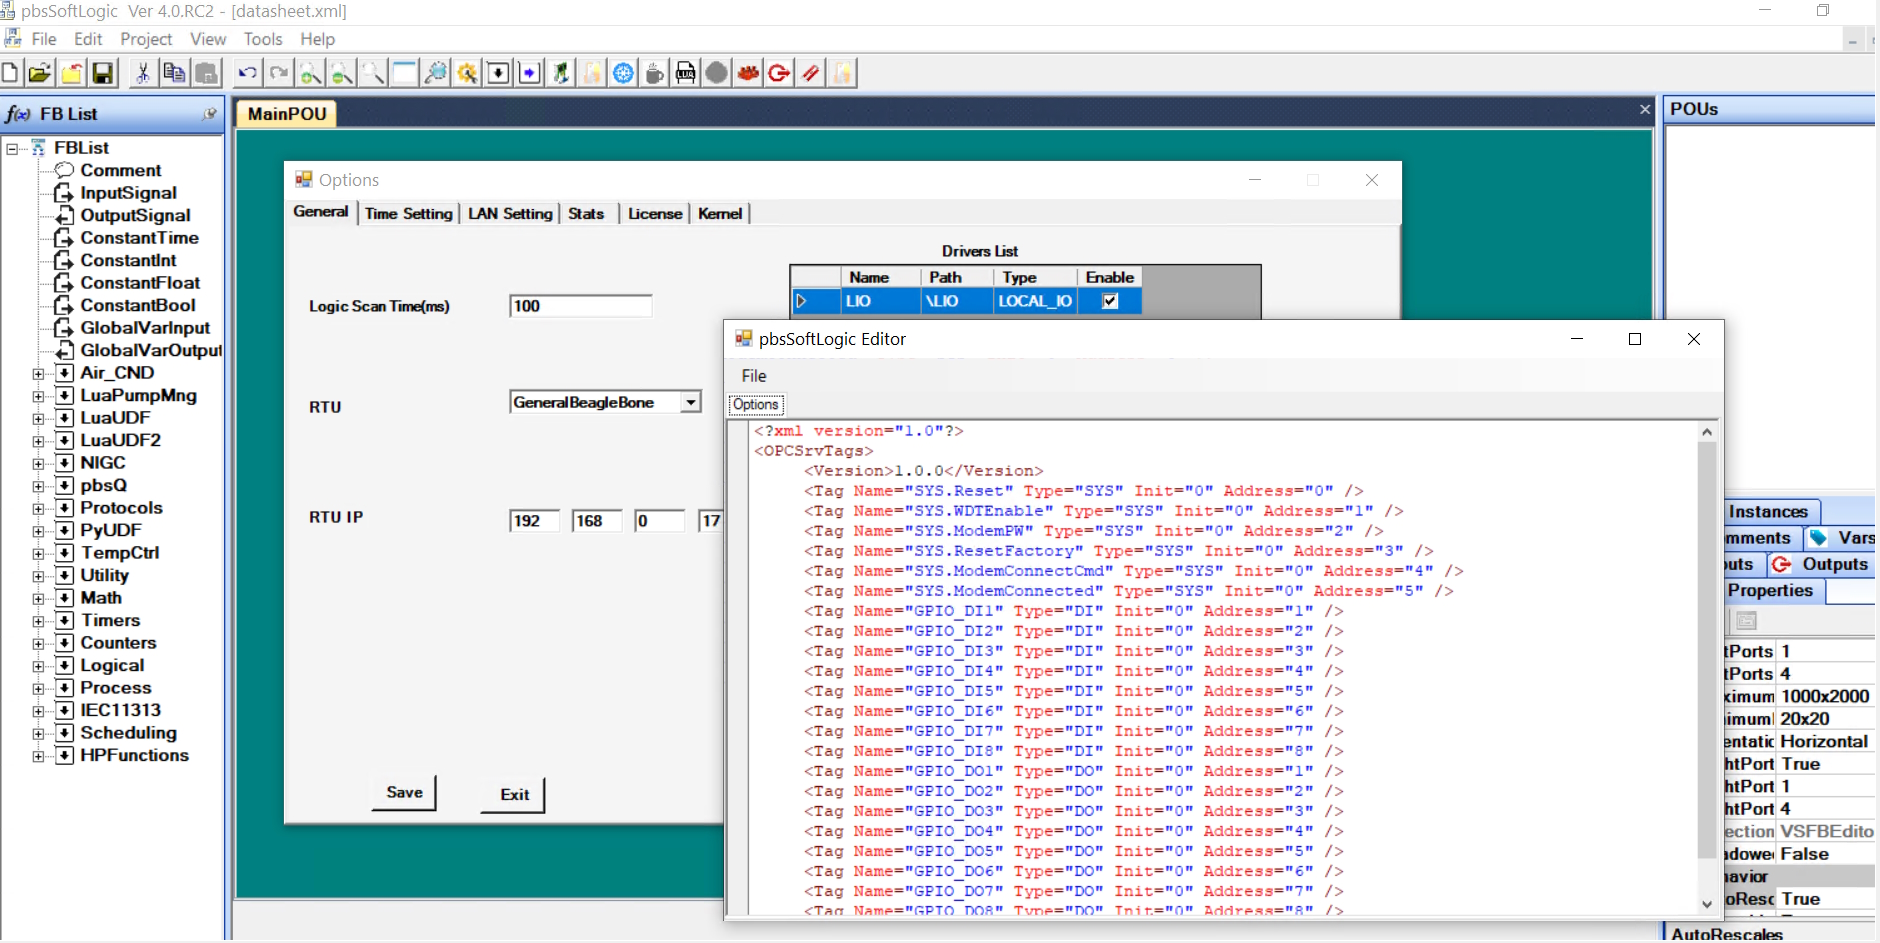Expand the Timers node in FB List
This screenshot has height=943, width=1880.
tap(39, 621)
